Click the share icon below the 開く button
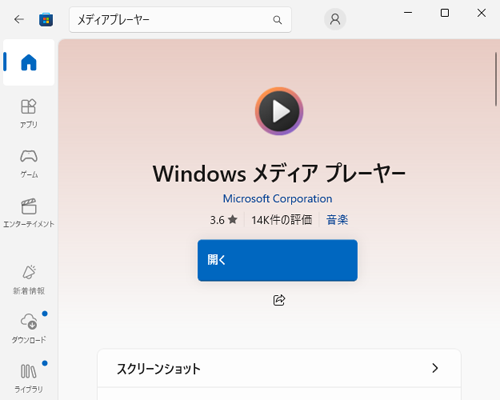Image resolution: width=500 pixels, height=400 pixels. pyautogui.click(x=279, y=300)
